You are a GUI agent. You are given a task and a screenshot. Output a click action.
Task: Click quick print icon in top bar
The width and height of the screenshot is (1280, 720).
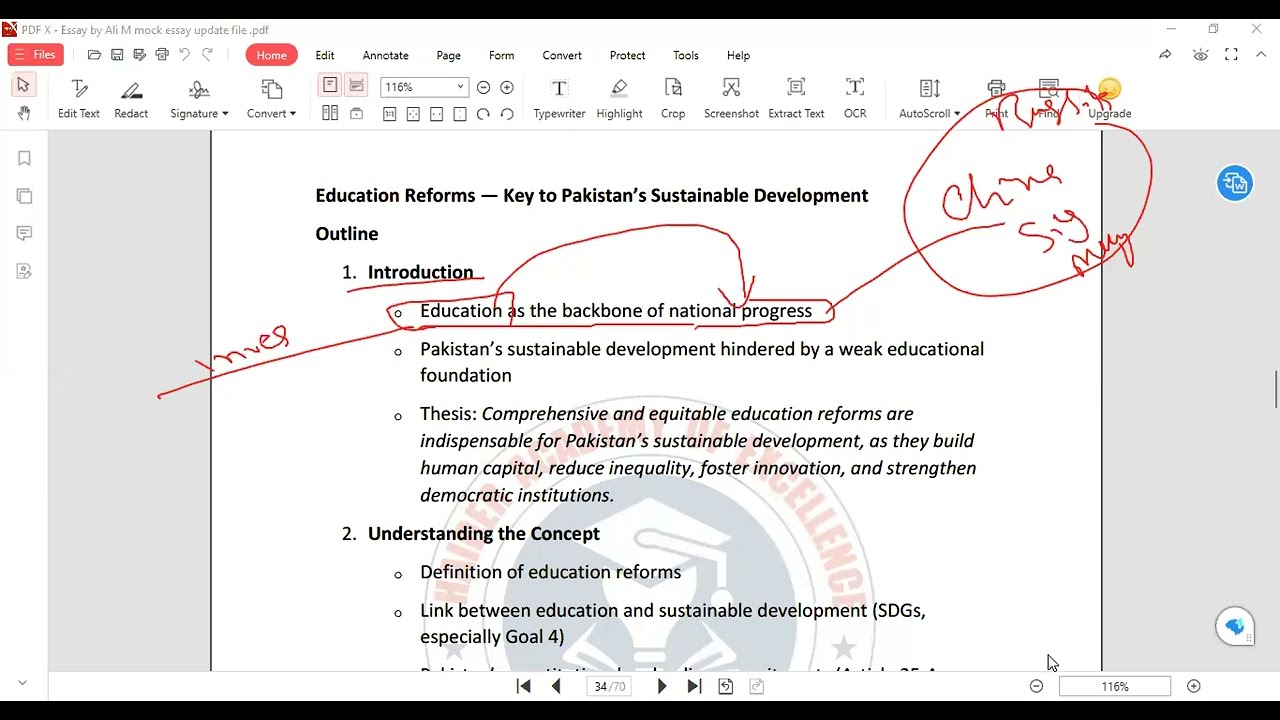click(x=162, y=55)
